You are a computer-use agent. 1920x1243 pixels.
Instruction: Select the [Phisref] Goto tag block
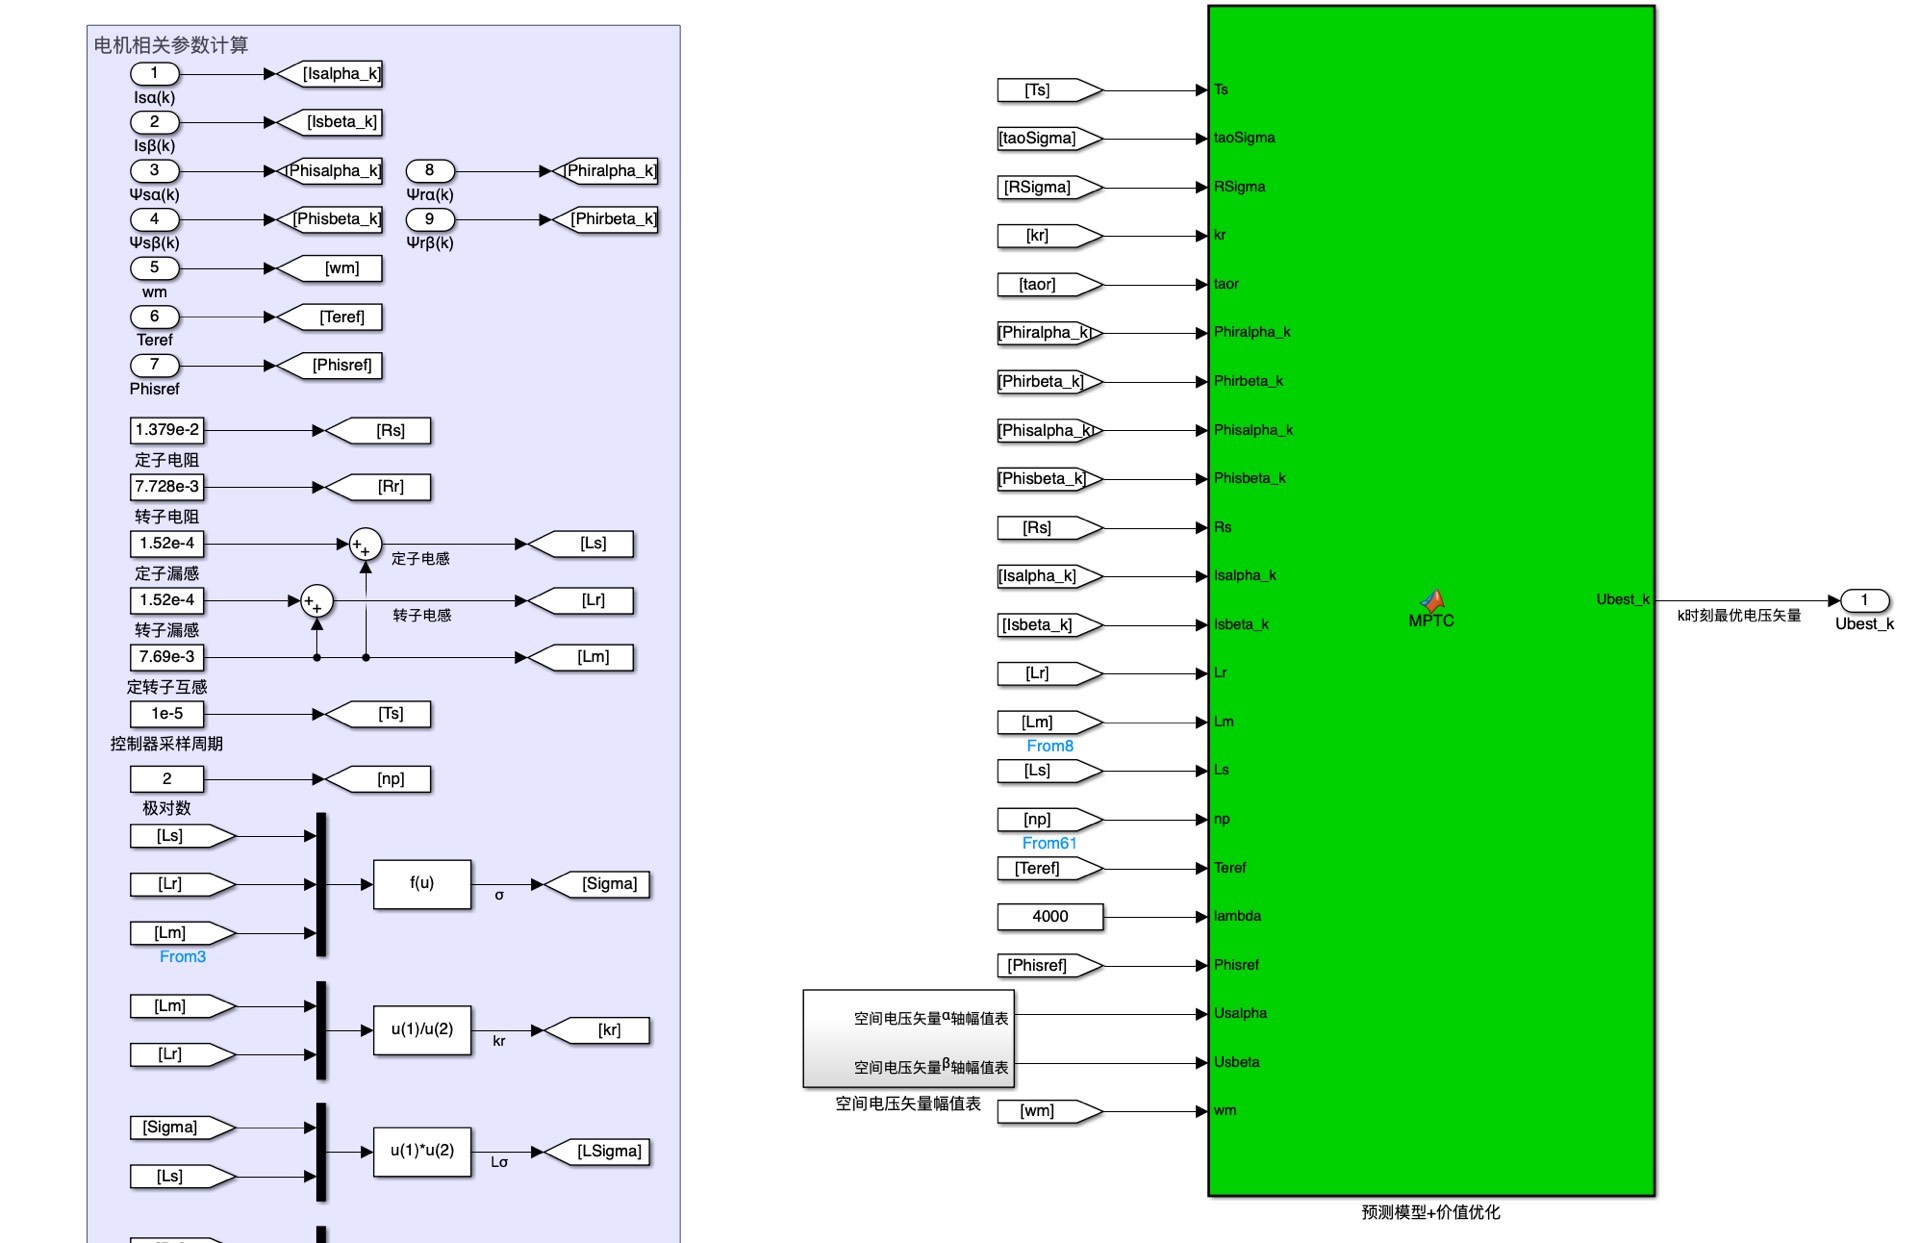(333, 366)
